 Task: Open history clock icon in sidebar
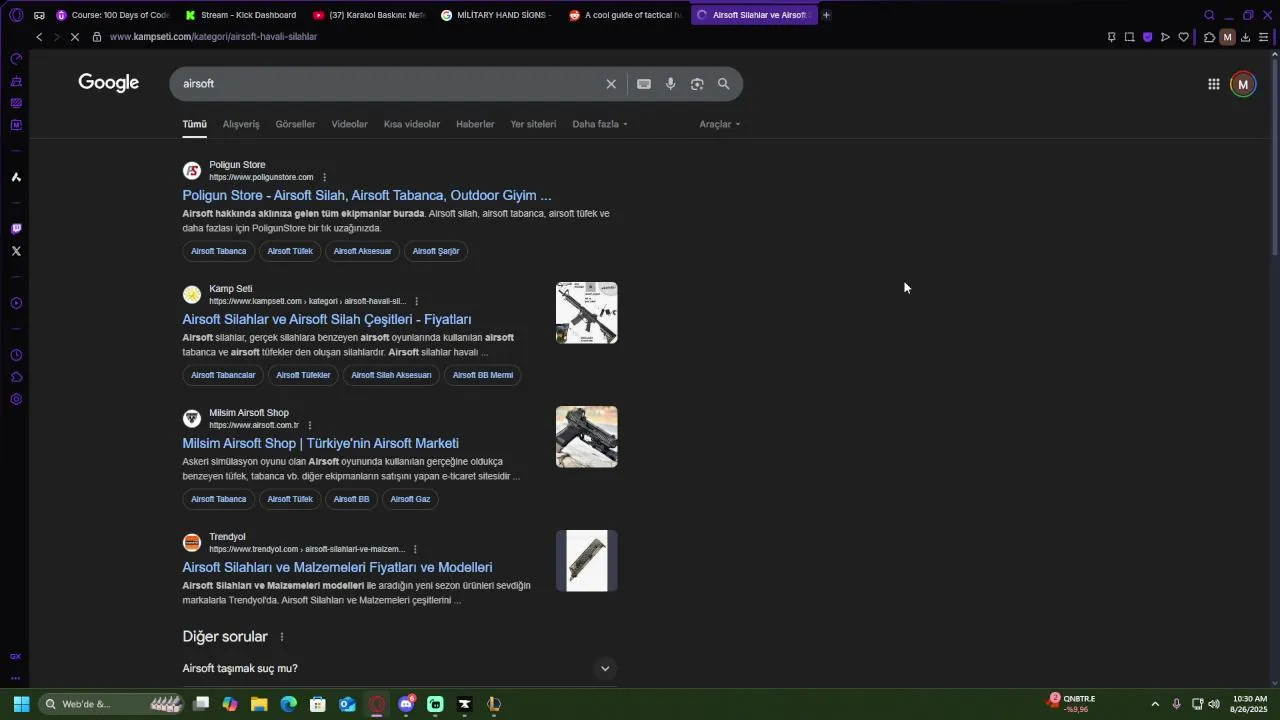[x=16, y=355]
